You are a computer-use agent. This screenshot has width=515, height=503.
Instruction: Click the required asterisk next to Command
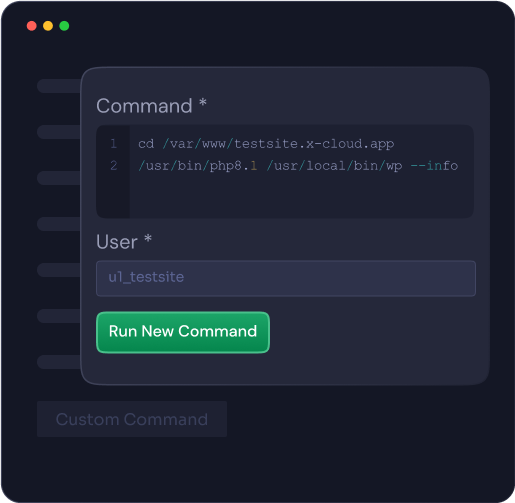203,102
